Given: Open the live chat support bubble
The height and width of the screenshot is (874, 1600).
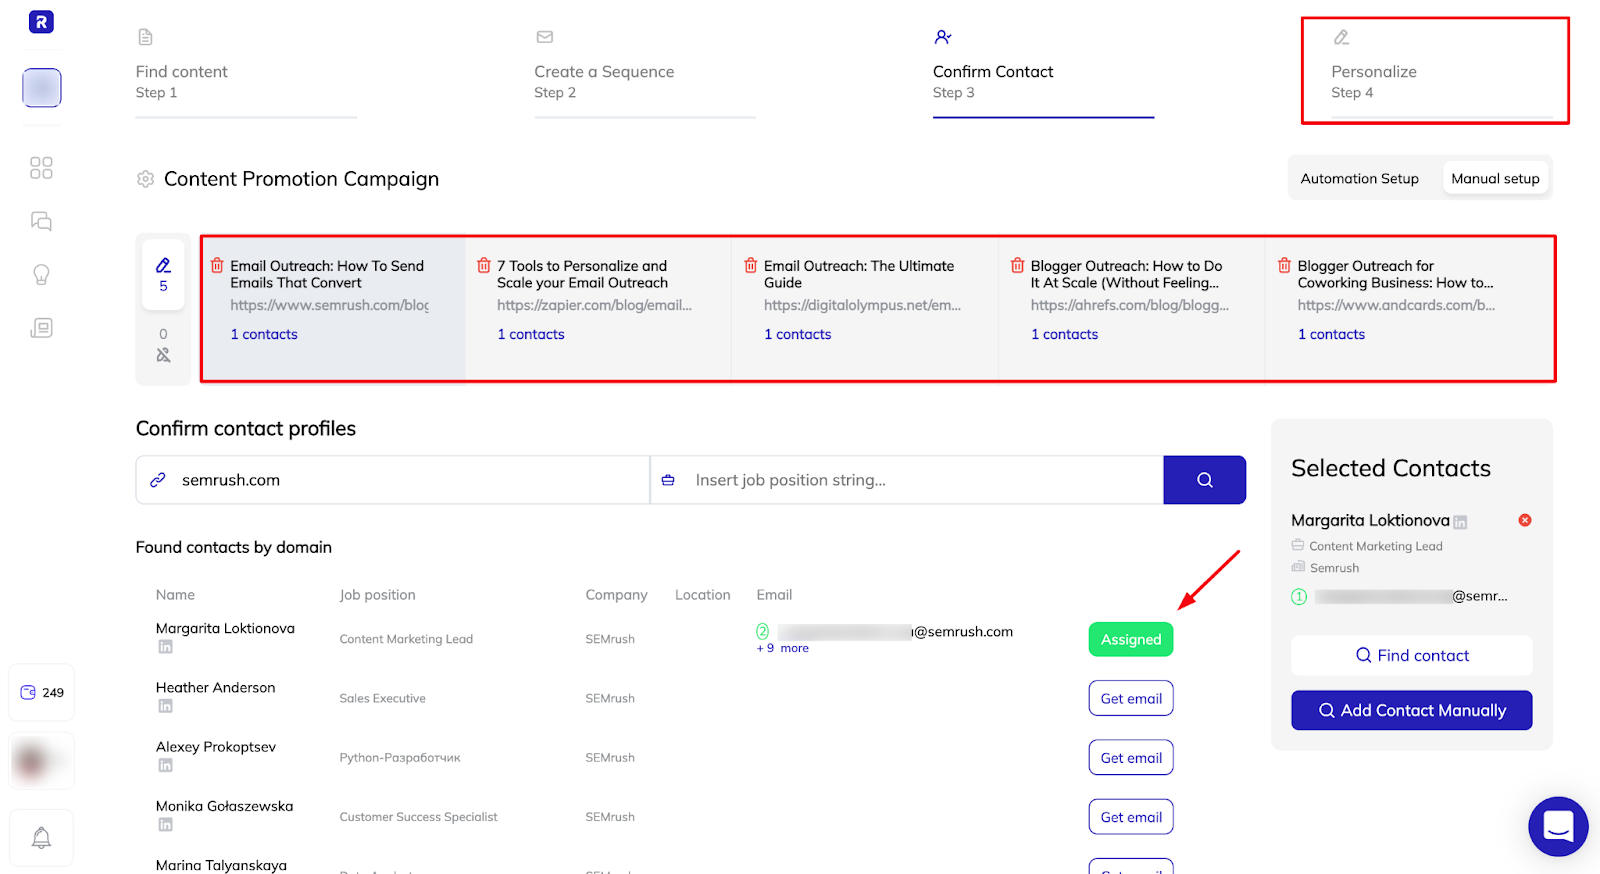Looking at the screenshot, I should (x=1558, y=827).
